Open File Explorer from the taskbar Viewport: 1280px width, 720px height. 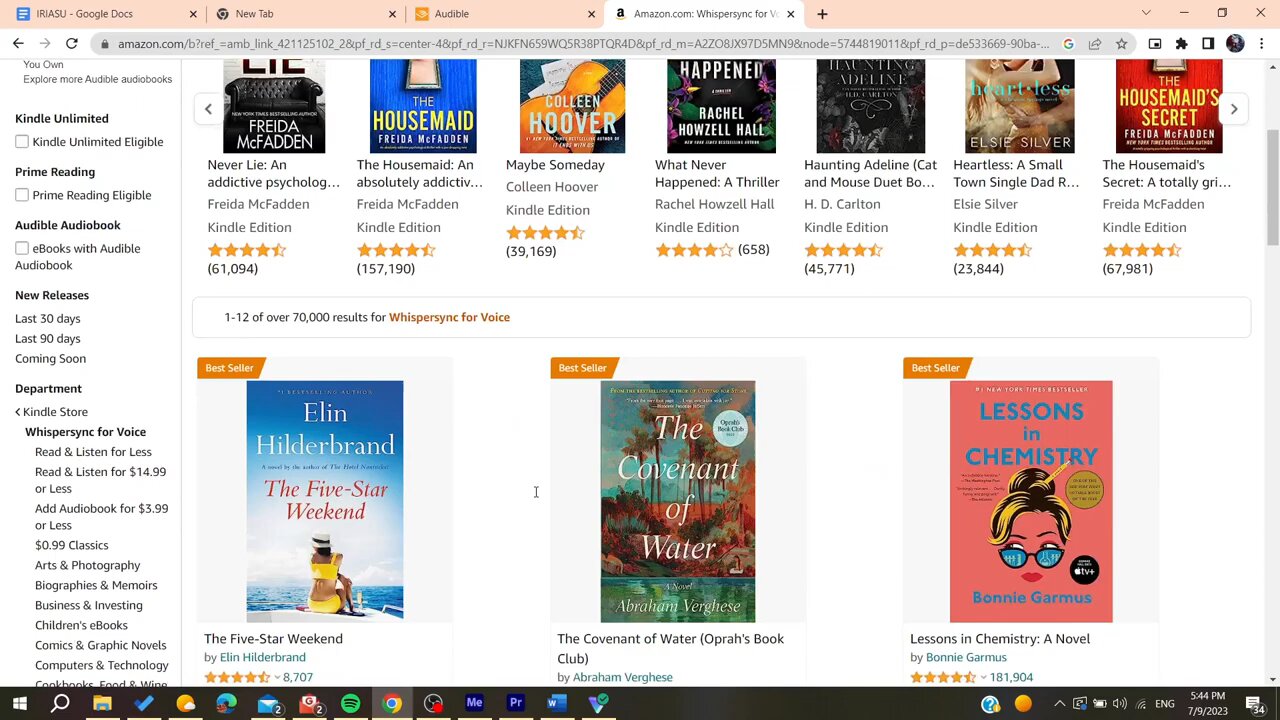102,703
